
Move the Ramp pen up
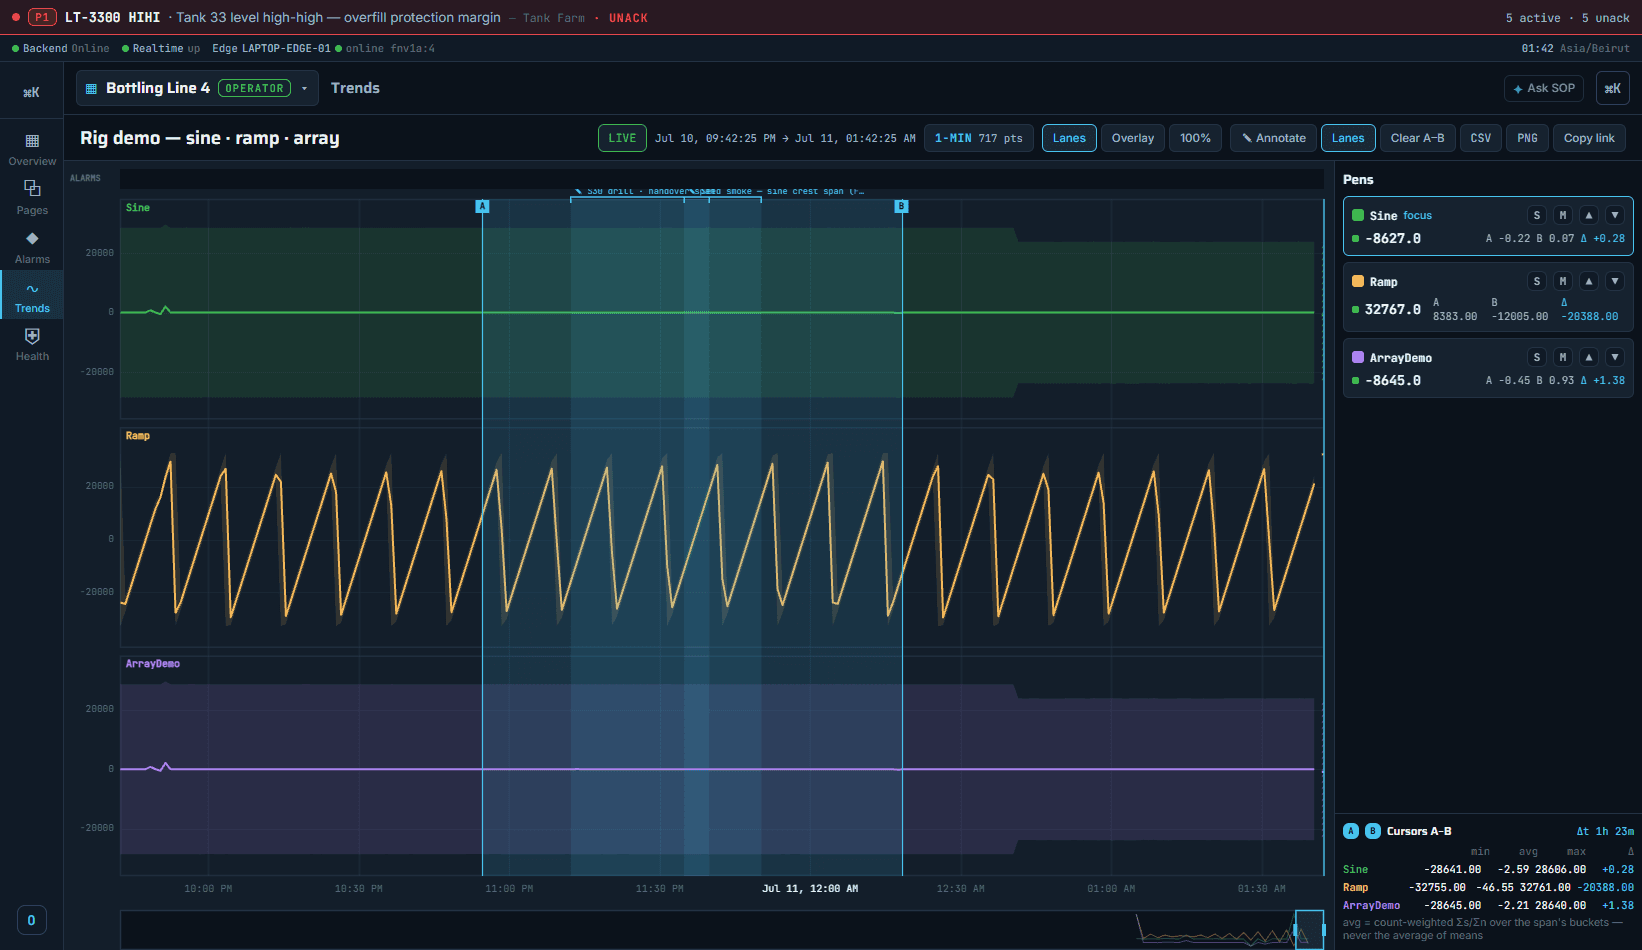tap(1589, 281)
